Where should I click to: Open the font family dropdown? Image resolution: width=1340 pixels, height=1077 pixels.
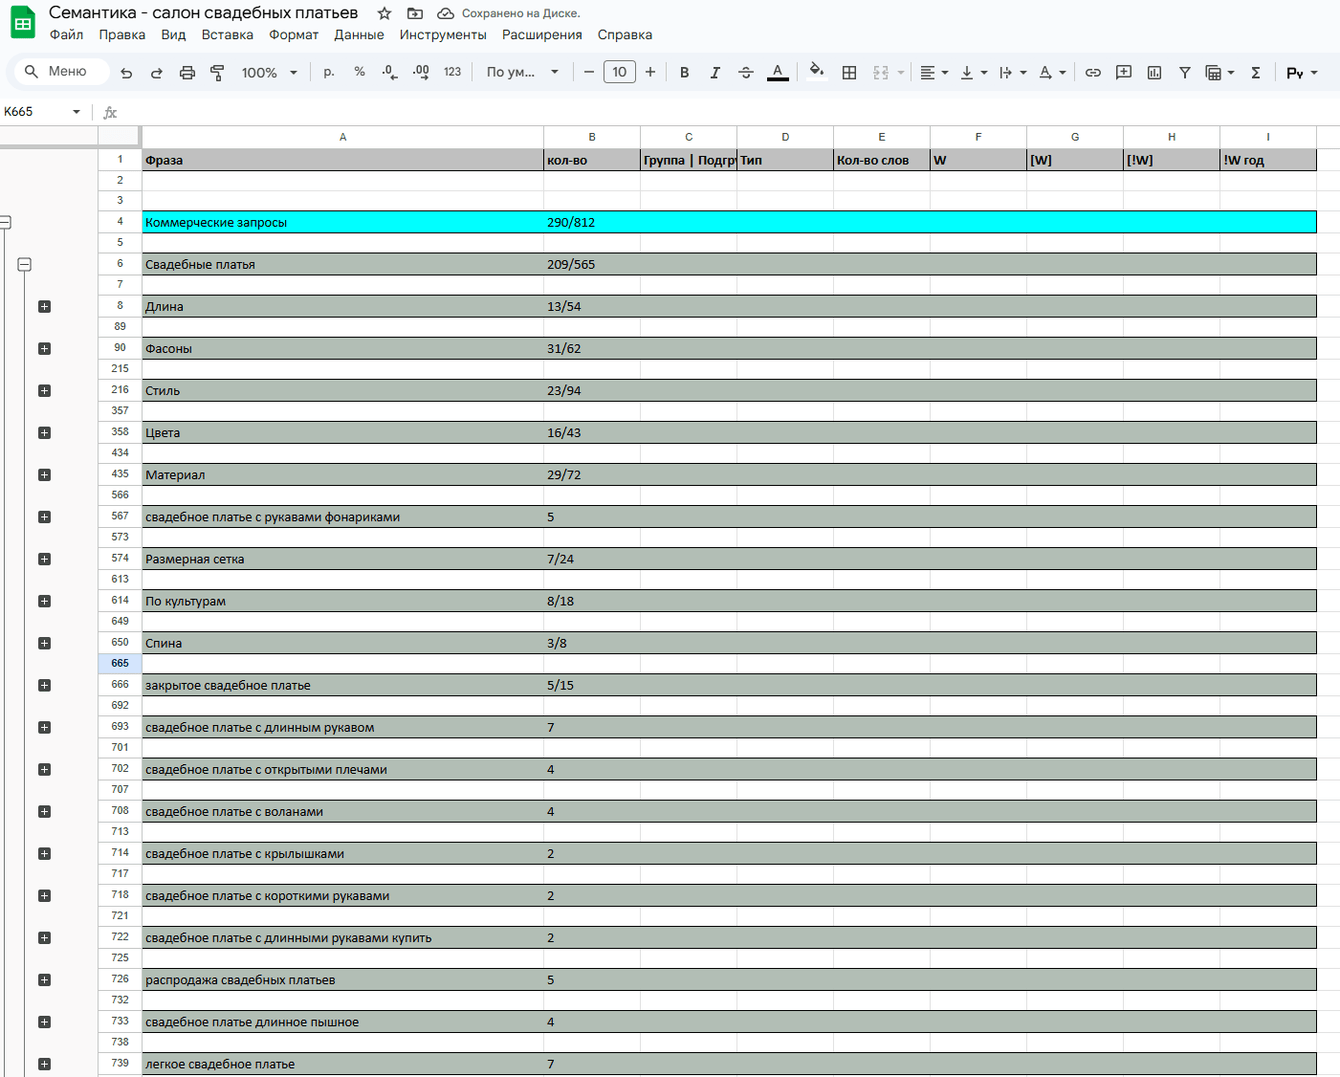[522, 72]
